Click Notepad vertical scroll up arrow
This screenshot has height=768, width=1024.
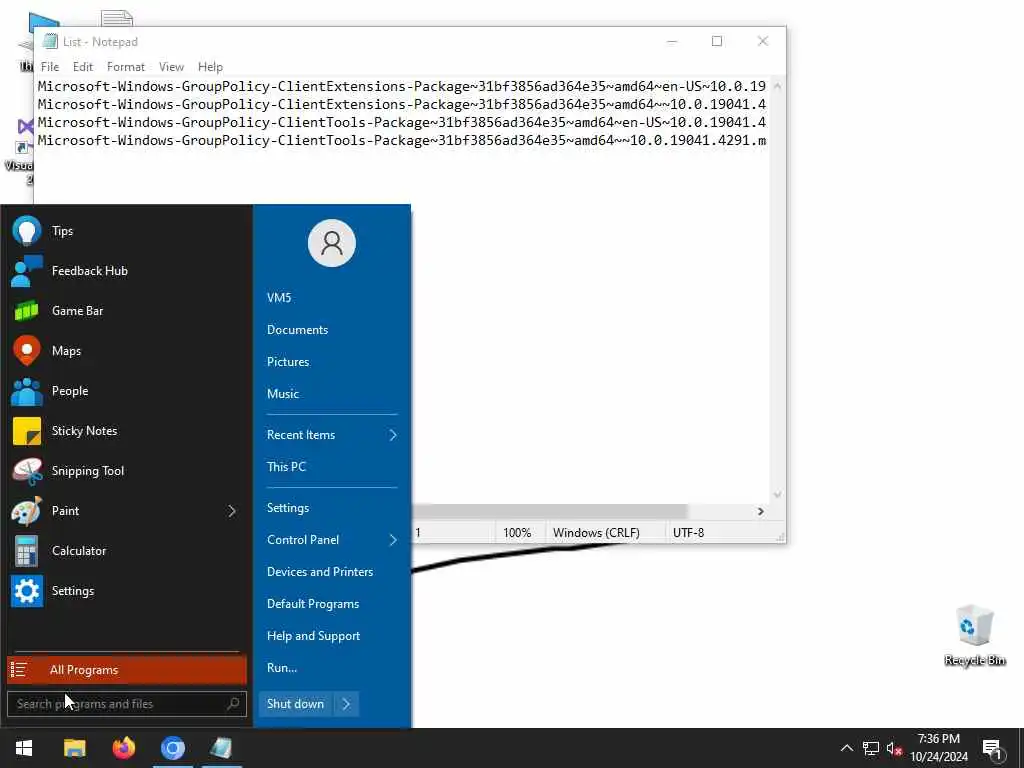tap(777, 86)
